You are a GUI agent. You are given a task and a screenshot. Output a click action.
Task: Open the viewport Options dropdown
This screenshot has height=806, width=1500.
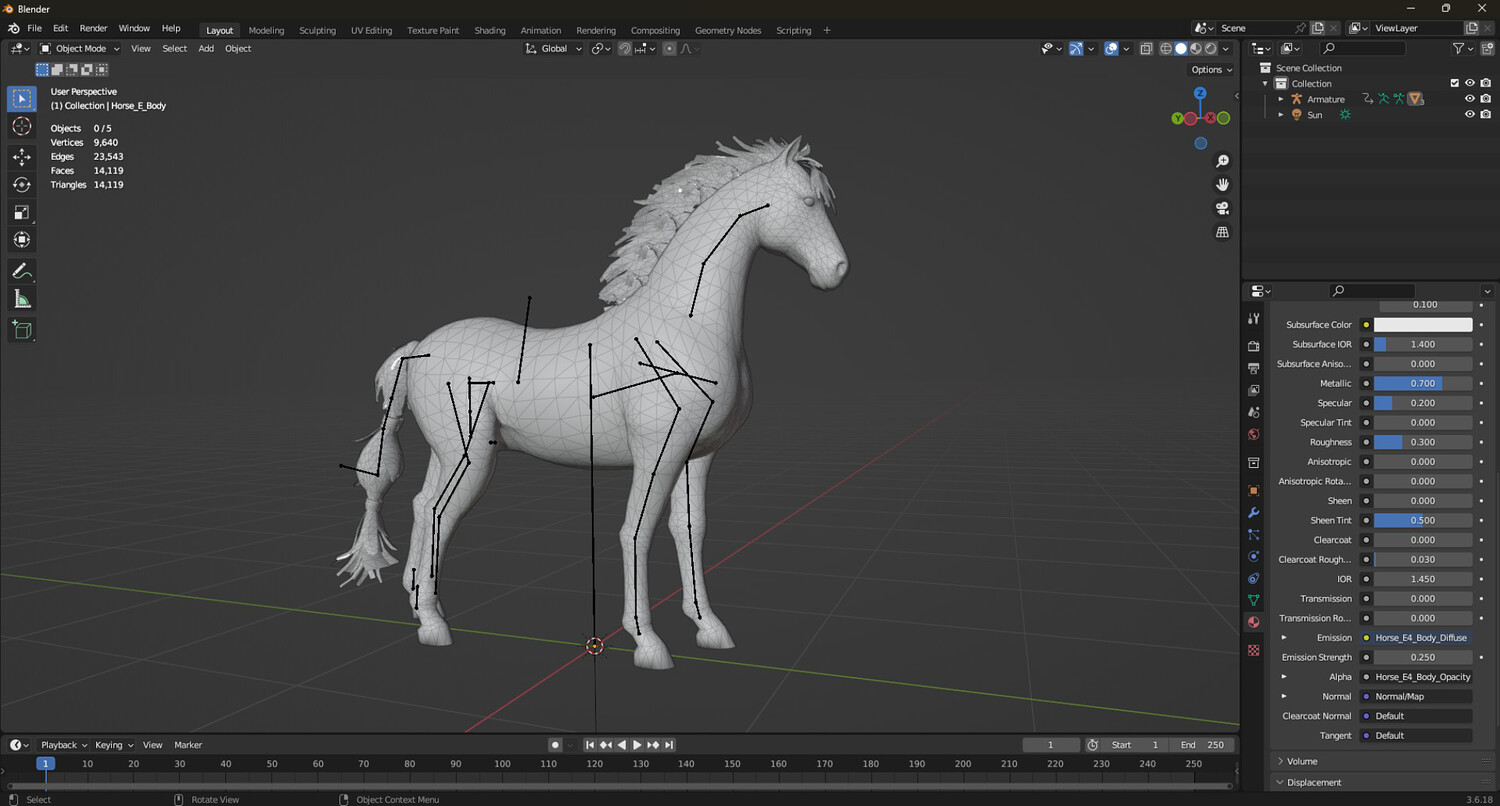coord(1210,70)
